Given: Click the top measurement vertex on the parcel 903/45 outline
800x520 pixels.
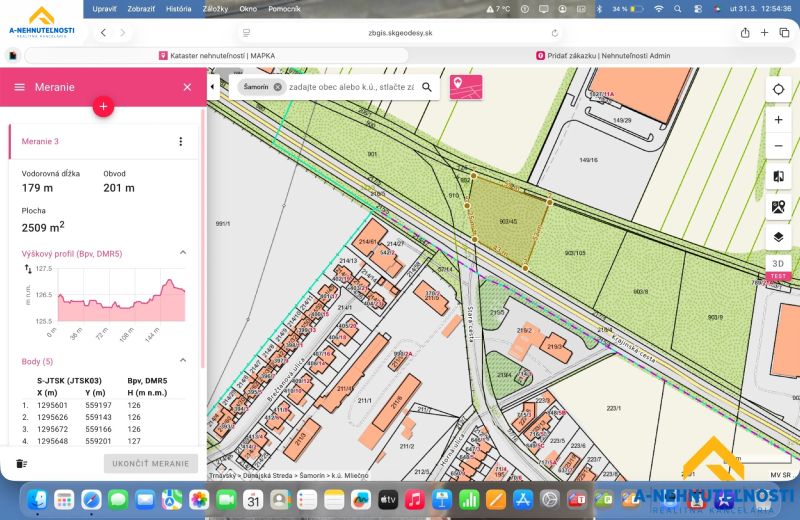Looking at the screenshot, I should click(473, 176).
